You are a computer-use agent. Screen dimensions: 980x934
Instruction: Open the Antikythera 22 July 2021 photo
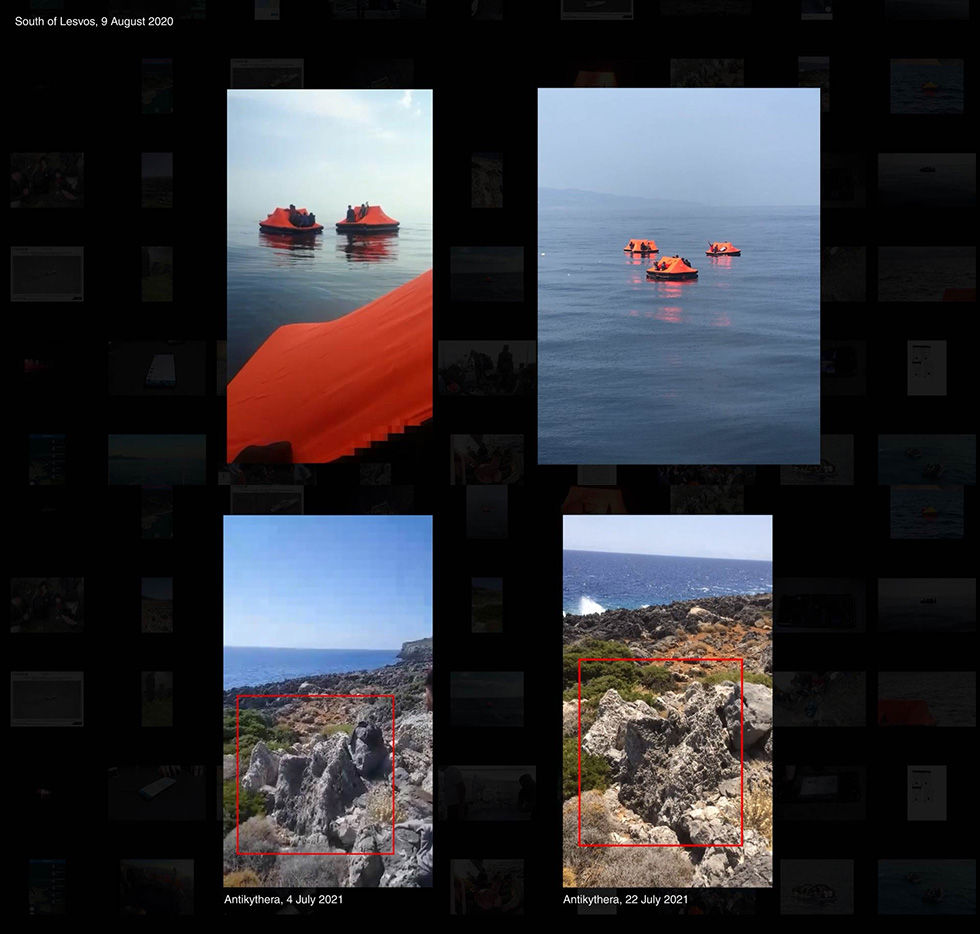pyautogui.click(x=668, y=701)
